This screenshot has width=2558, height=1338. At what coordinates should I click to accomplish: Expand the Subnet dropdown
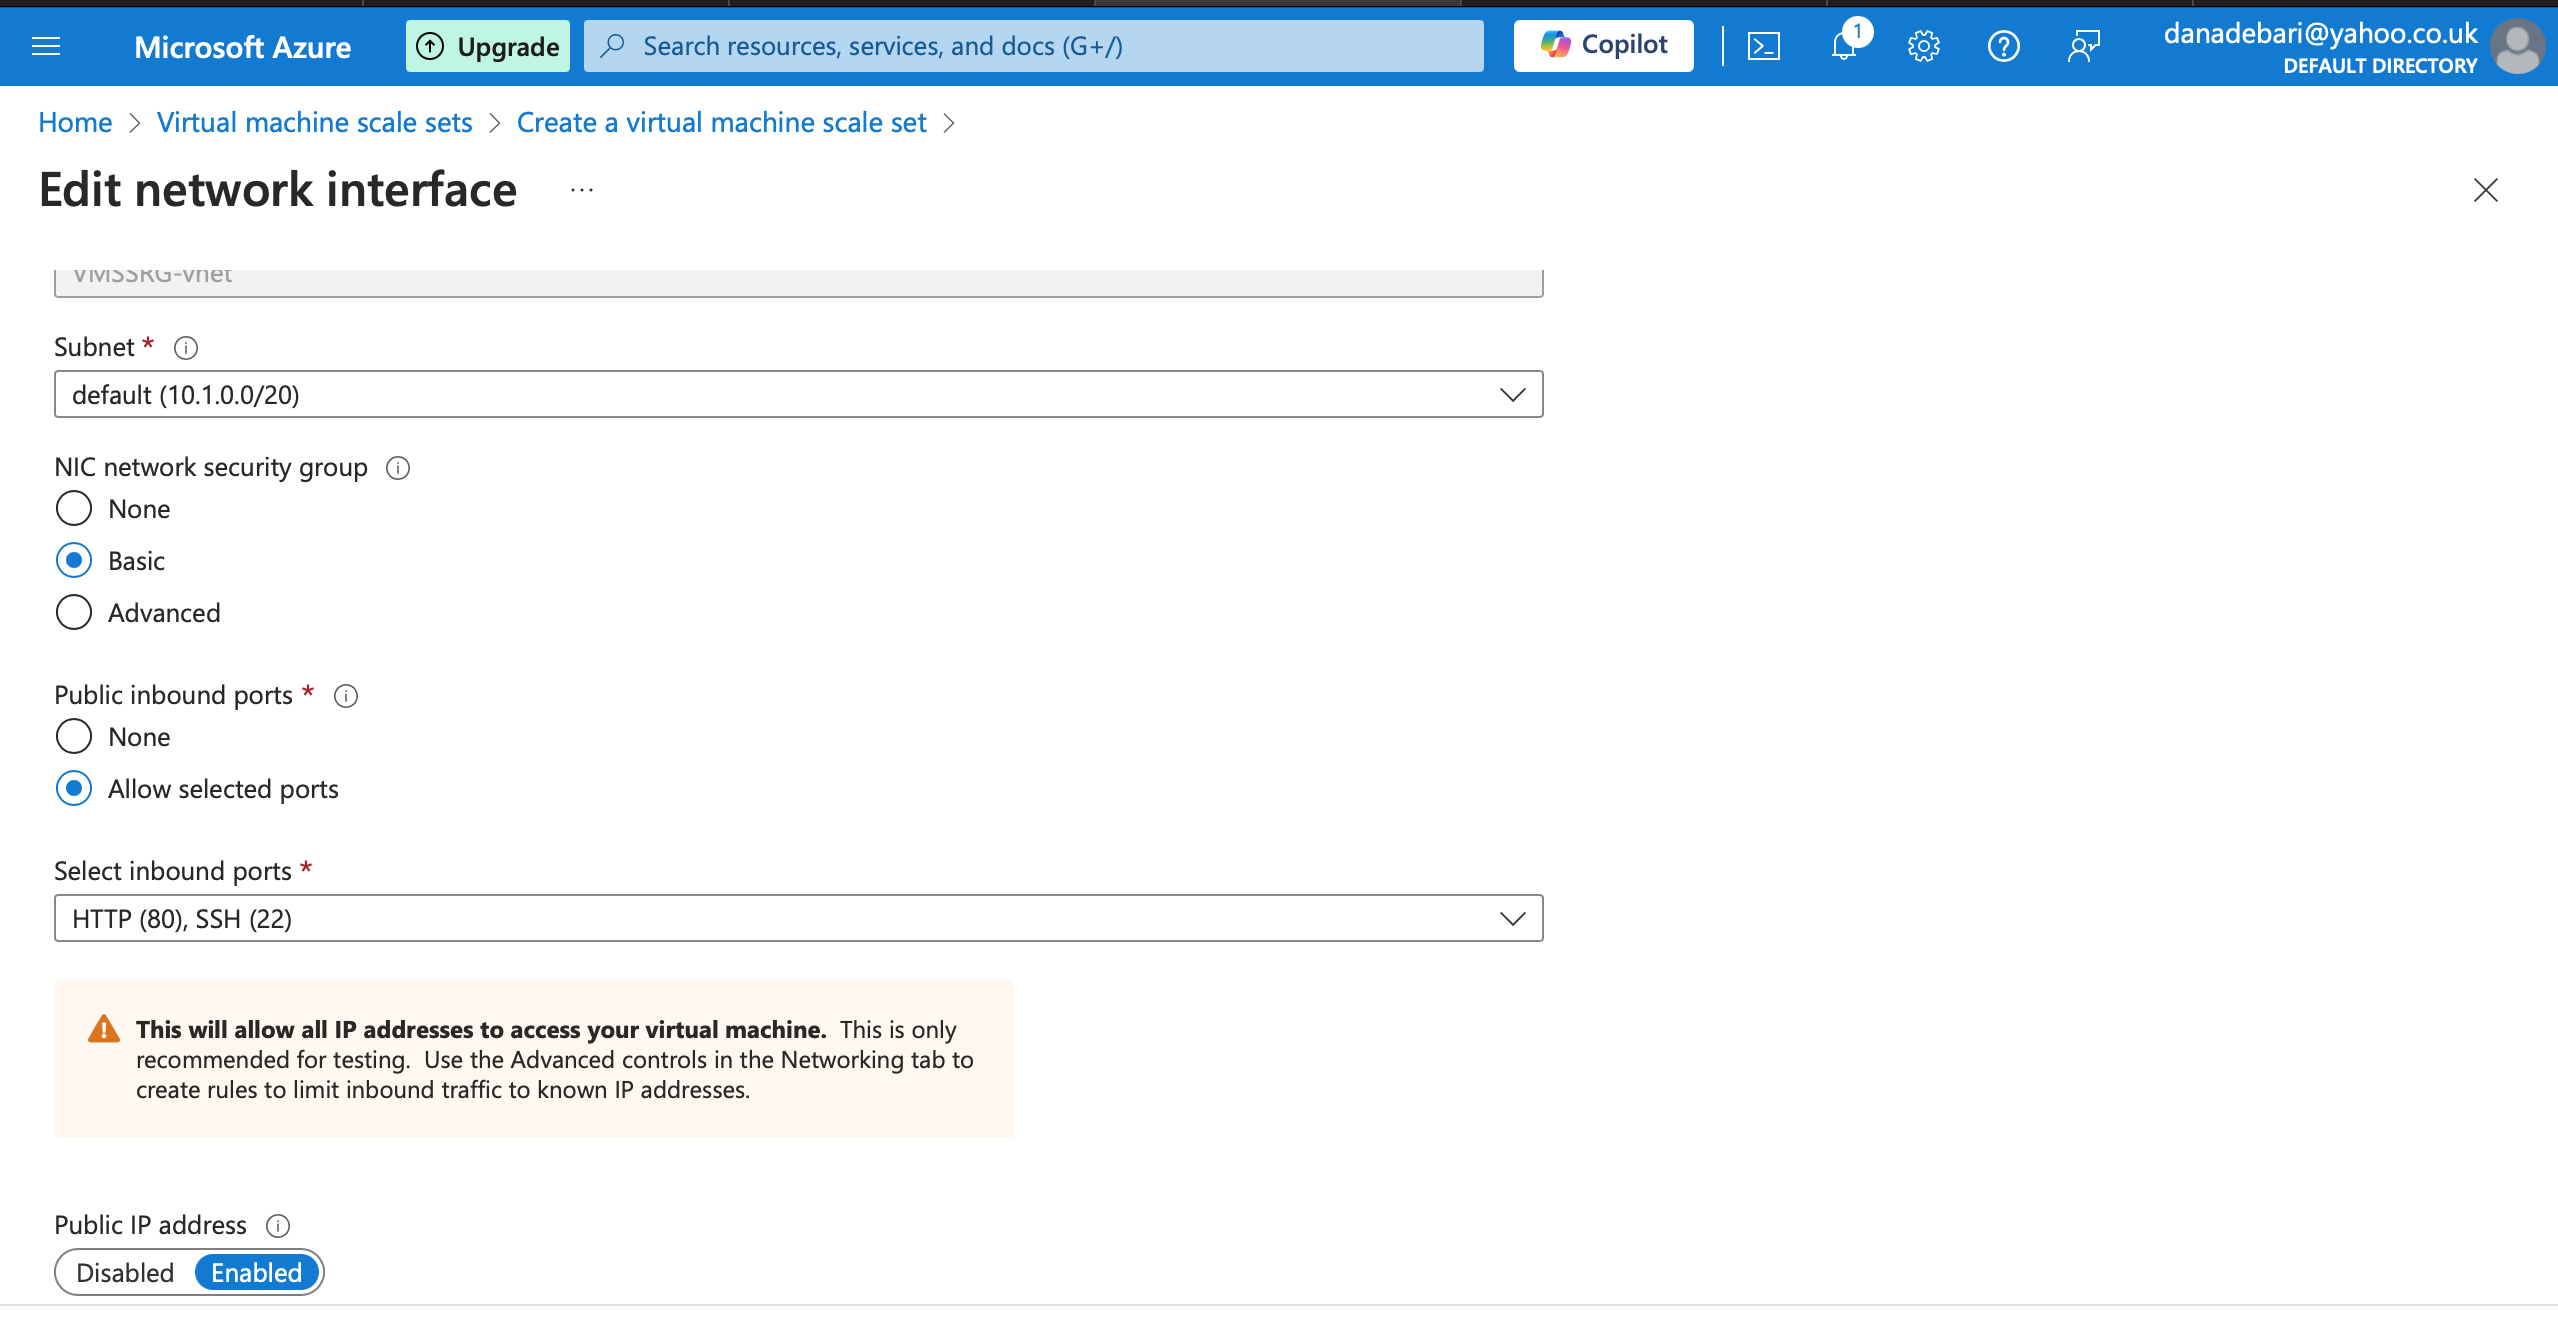coord(798,394)
